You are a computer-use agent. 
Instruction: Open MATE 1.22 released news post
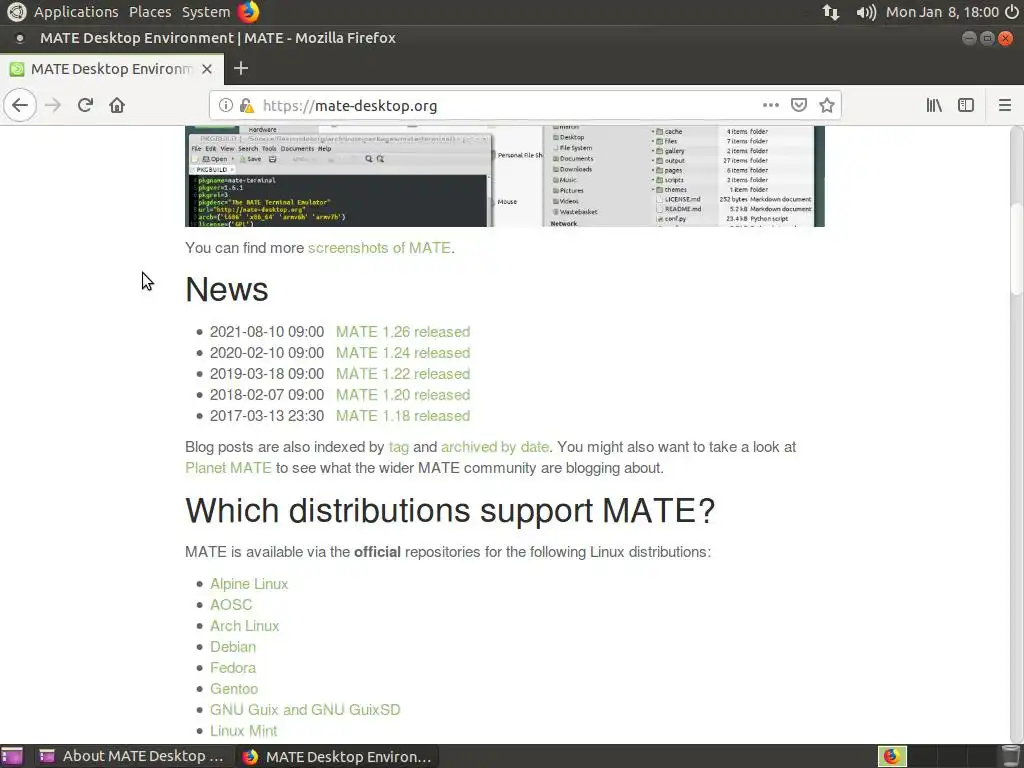pos(403,374)
